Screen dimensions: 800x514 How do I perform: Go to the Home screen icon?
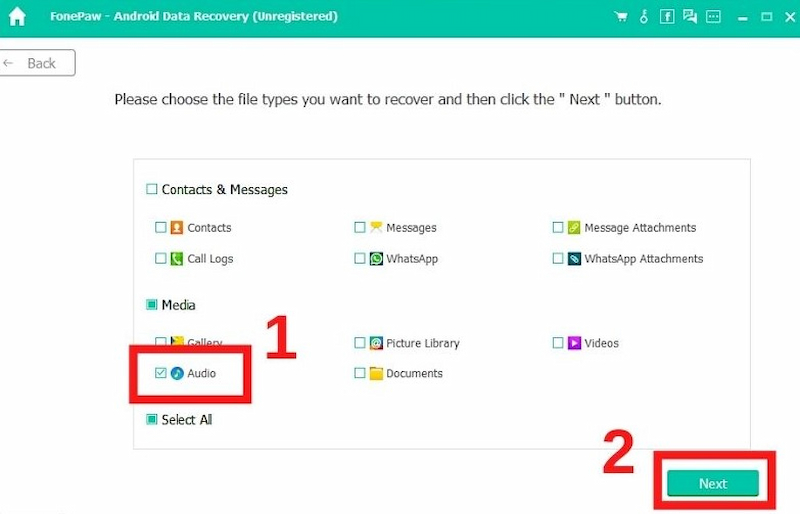coord(17,16)
